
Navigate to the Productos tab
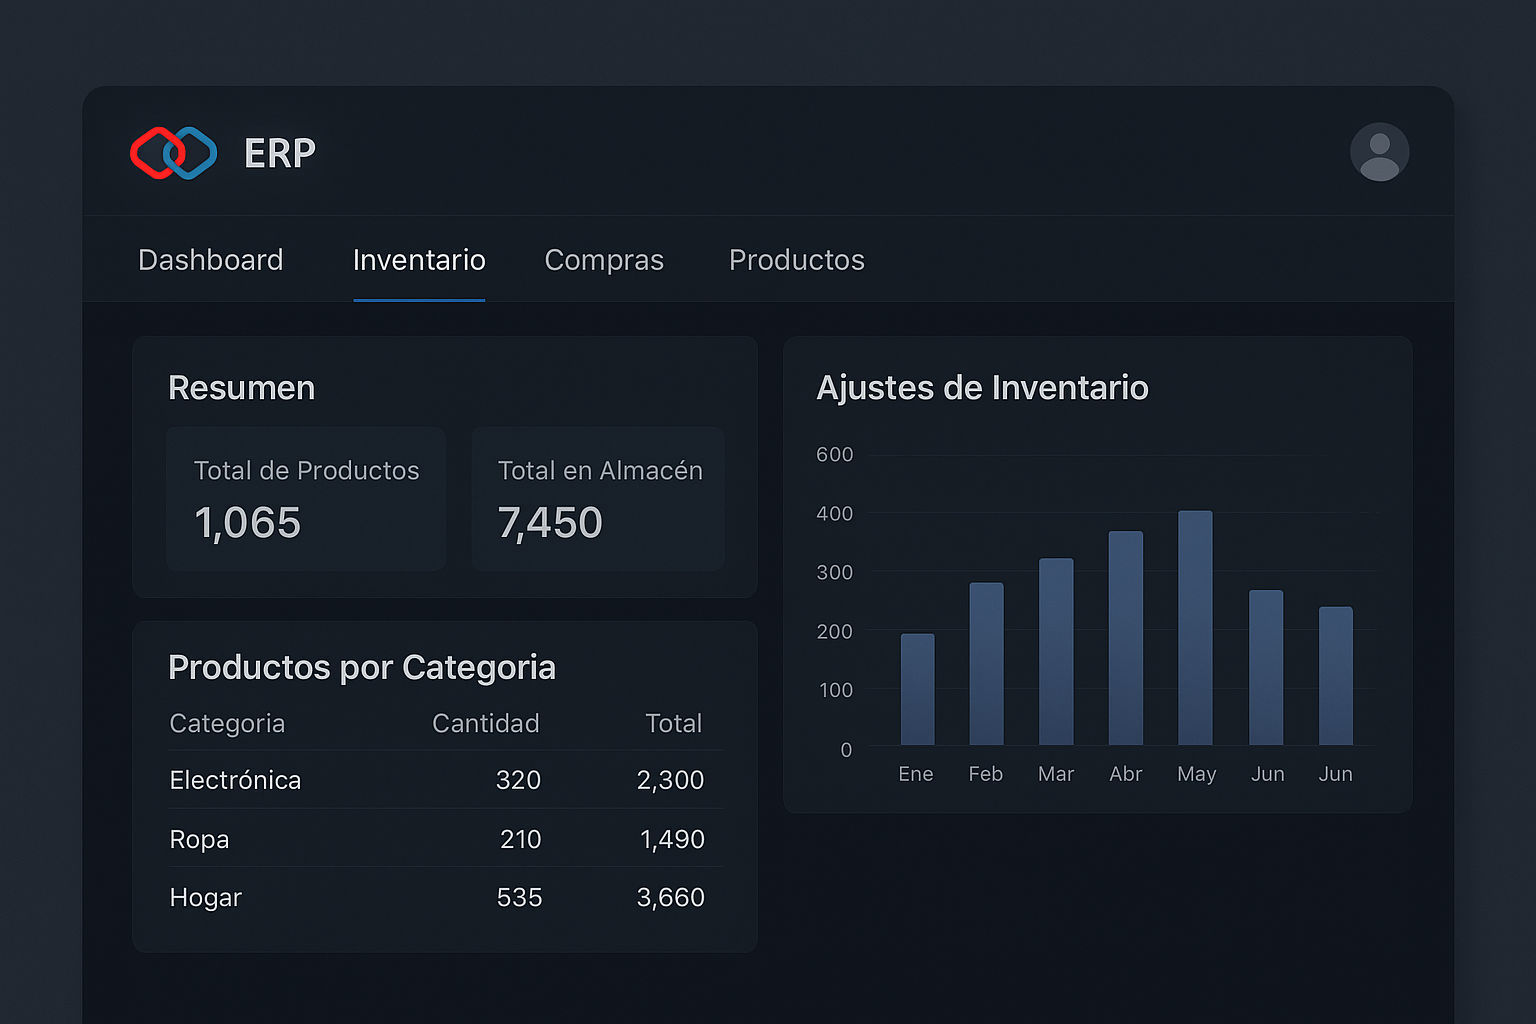tap(796, 260)
